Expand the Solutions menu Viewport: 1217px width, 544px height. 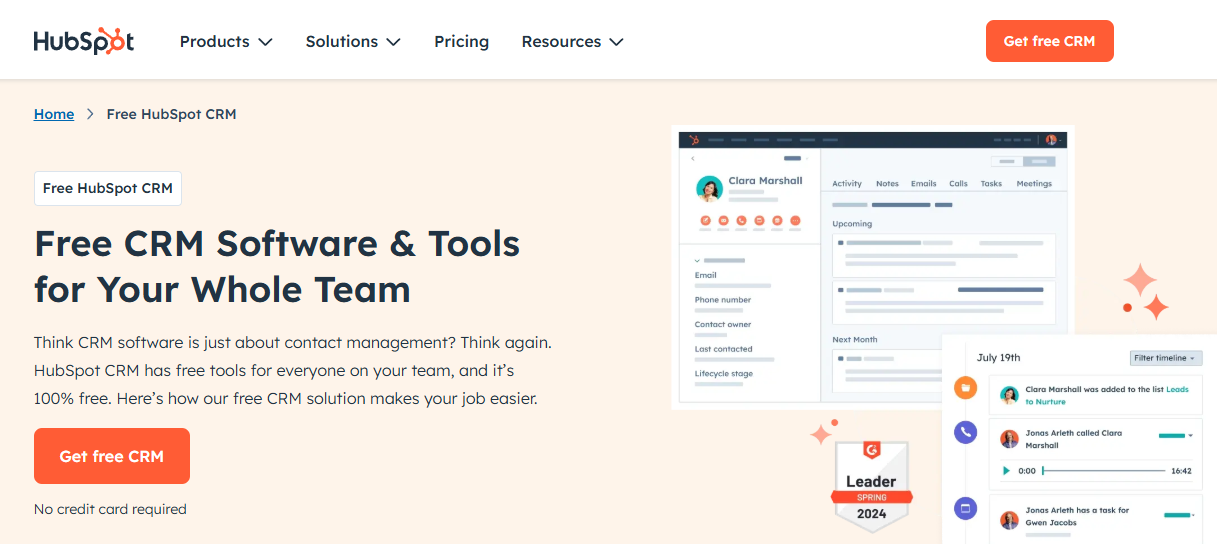[x=353, y=41]
